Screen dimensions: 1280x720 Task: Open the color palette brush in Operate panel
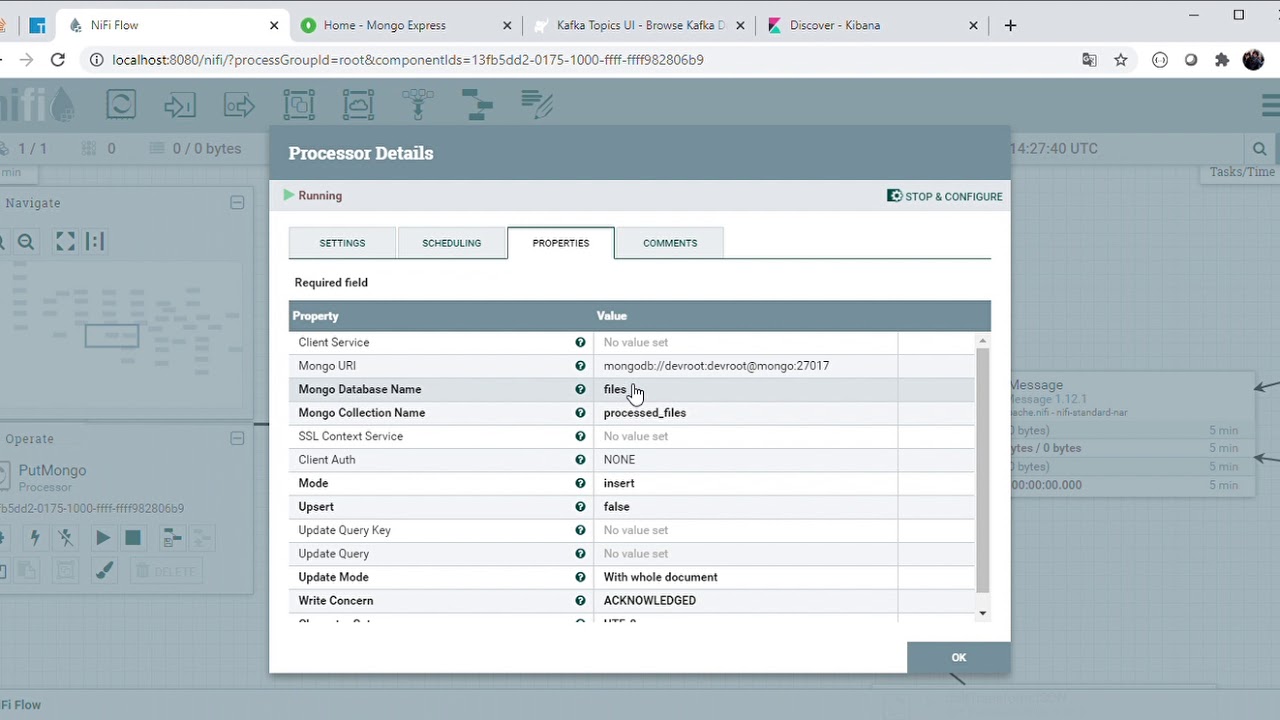pyautogui.click(x=103, y=570)
